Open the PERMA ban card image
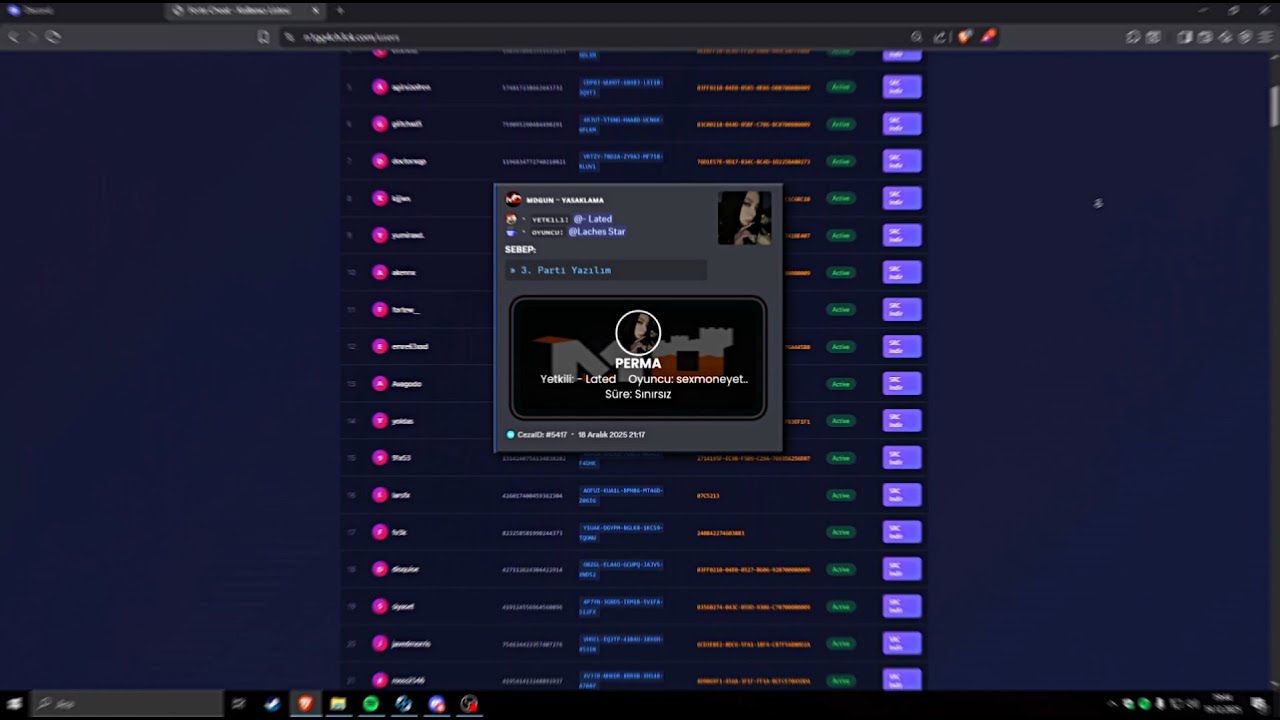Viewport: 1280px width, 720px height. tap(638, 358)
